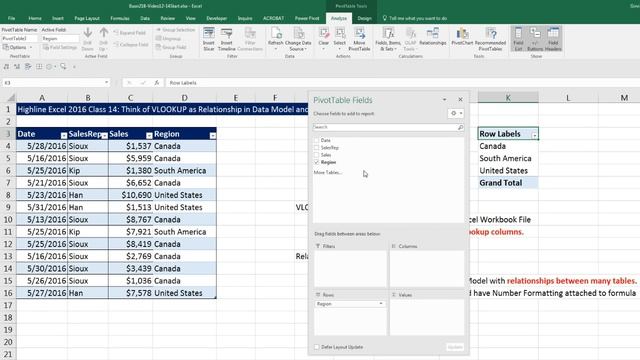The width and height of the screenshot is (640, 360).
Task: Click the Drill Up arrow
Action: [x=104, y=33]
